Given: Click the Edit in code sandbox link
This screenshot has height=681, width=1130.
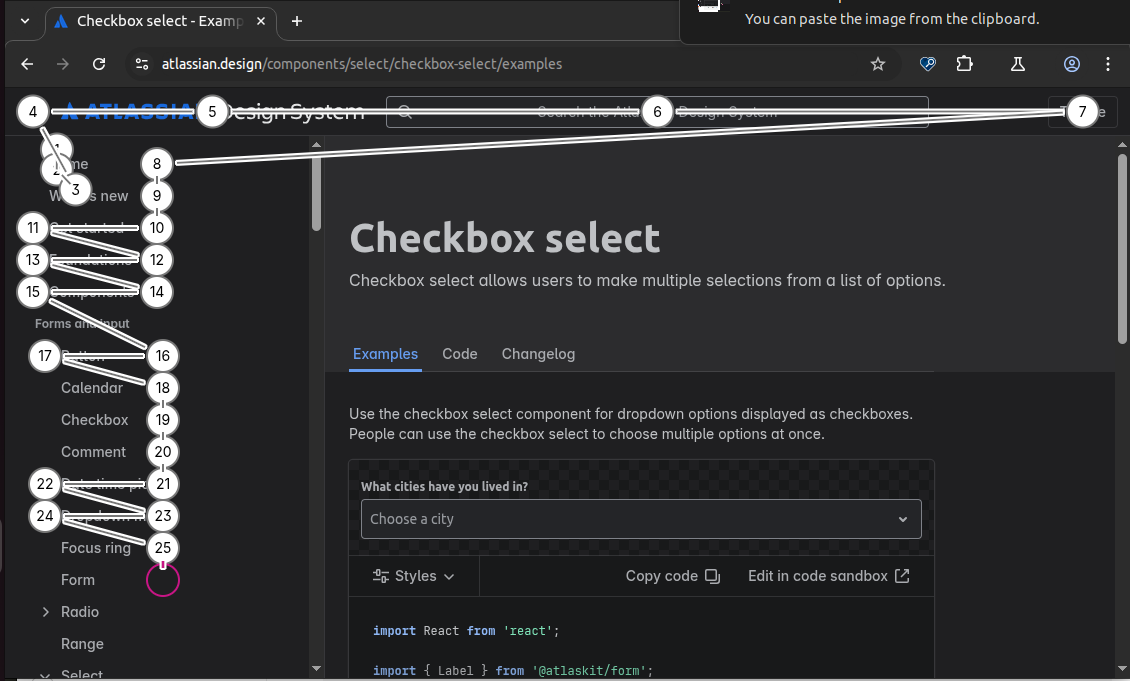Looking at the screenshot, I should click(817, 576).
